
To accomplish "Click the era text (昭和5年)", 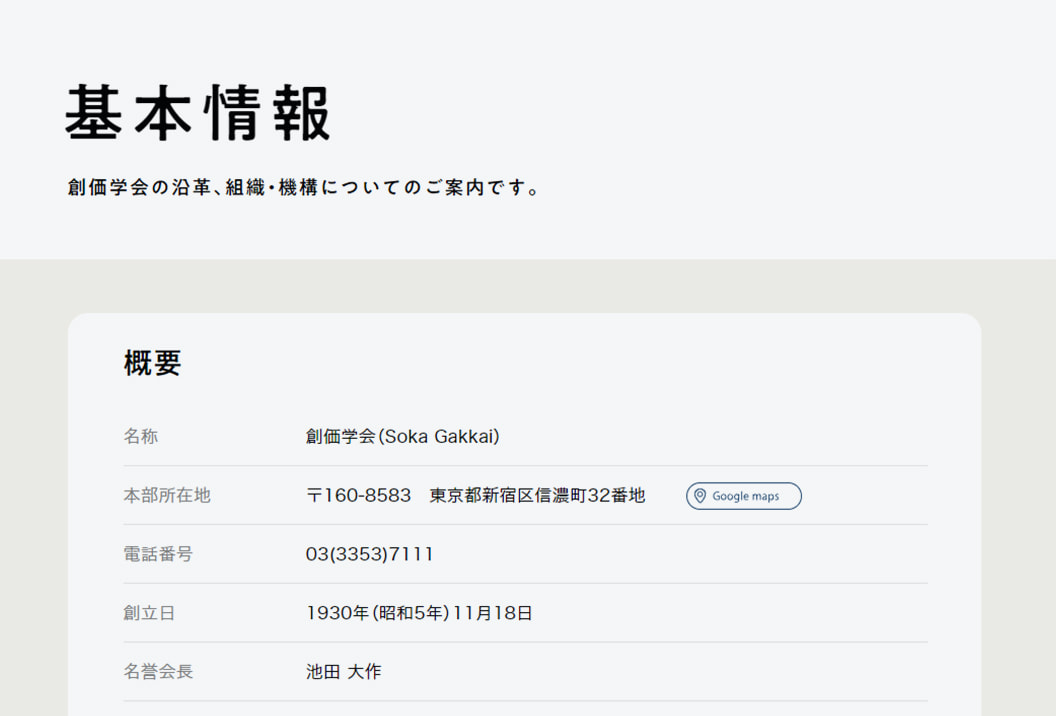I will [411, 613].
